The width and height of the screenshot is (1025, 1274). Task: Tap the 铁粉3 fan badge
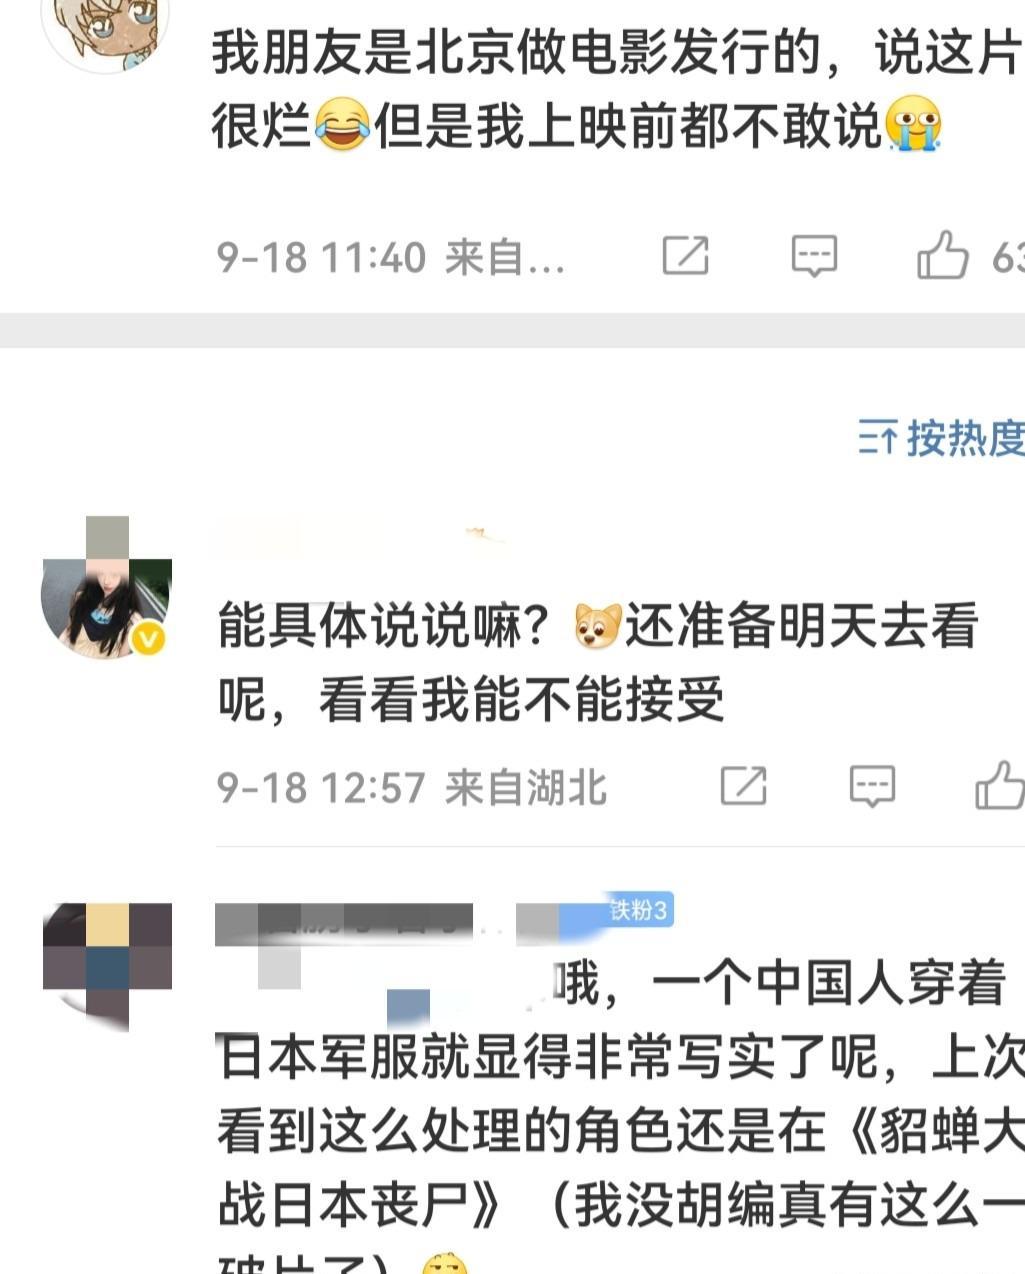[x=638, y=910]
